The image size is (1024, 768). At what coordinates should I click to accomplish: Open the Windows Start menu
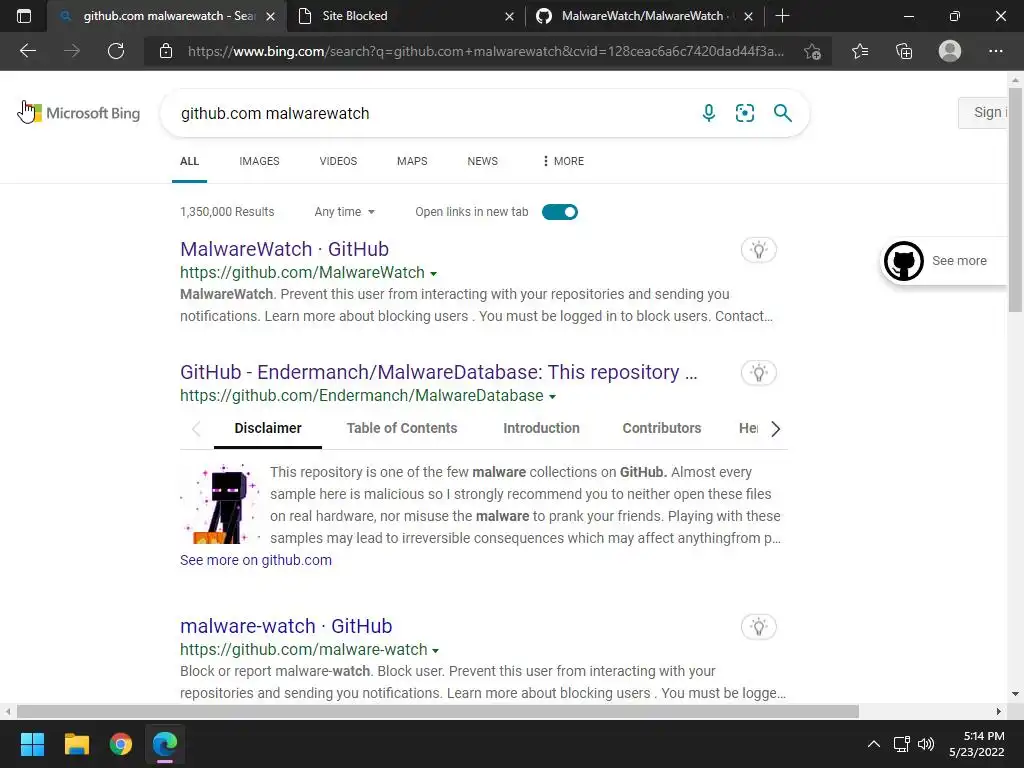tap(32, 744)
